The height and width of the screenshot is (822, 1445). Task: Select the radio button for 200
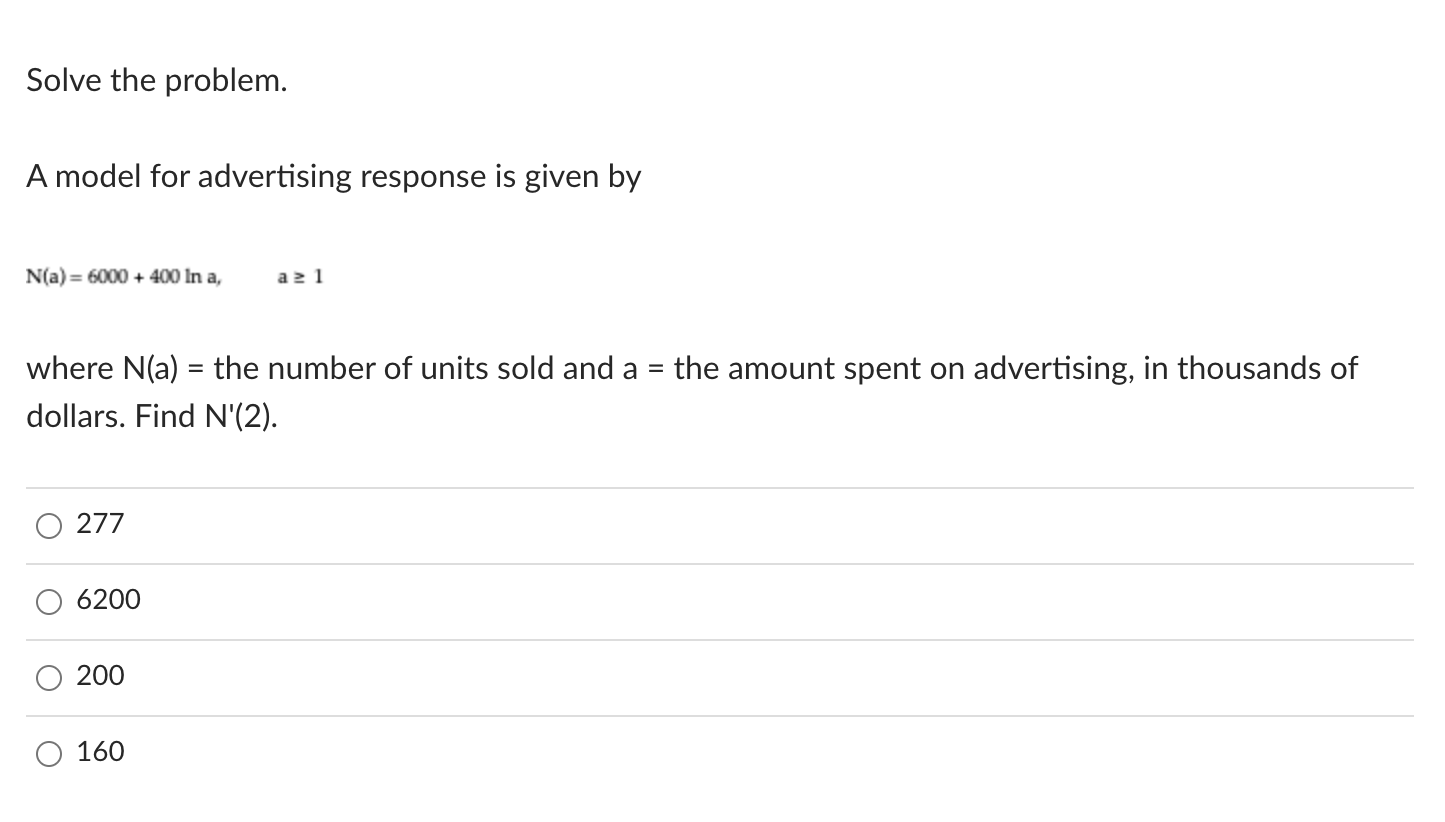coord(48,676)
